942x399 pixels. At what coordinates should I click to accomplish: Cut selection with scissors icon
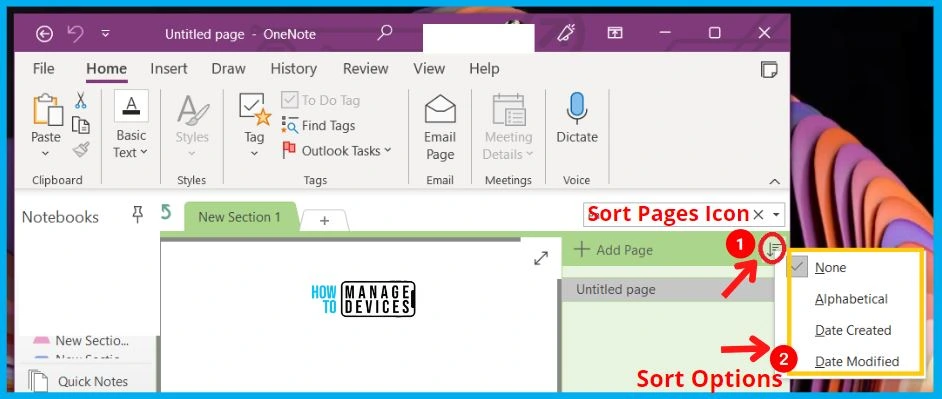[81, 100]
